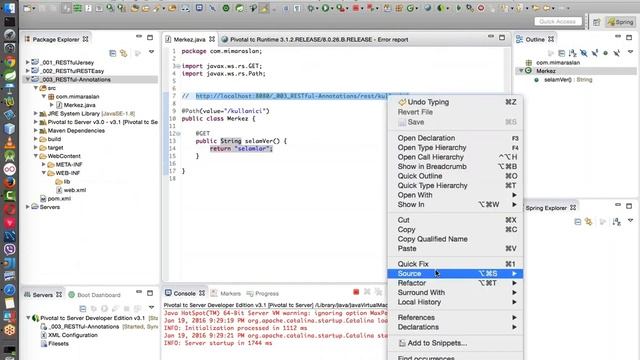
Task: Open the Pivotal tc Runtime Error report tab
Action: (314, 39)
